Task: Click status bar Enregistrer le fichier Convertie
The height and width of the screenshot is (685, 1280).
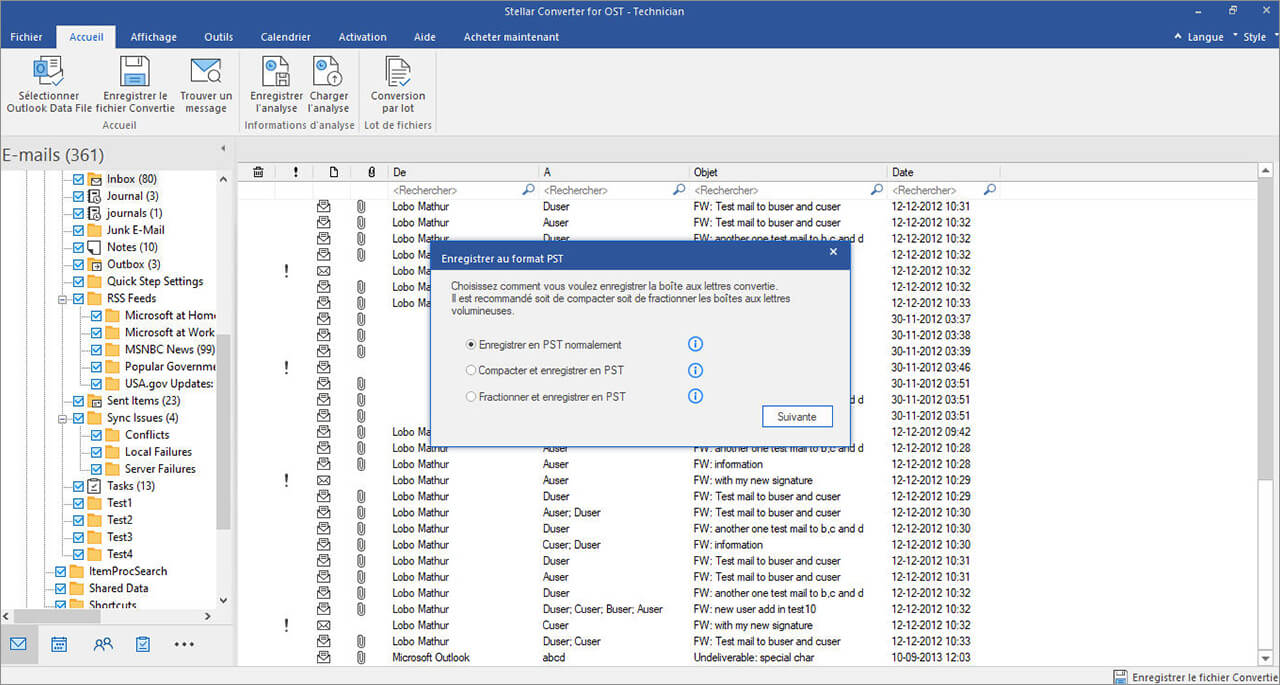Action: click(1196, 677)
